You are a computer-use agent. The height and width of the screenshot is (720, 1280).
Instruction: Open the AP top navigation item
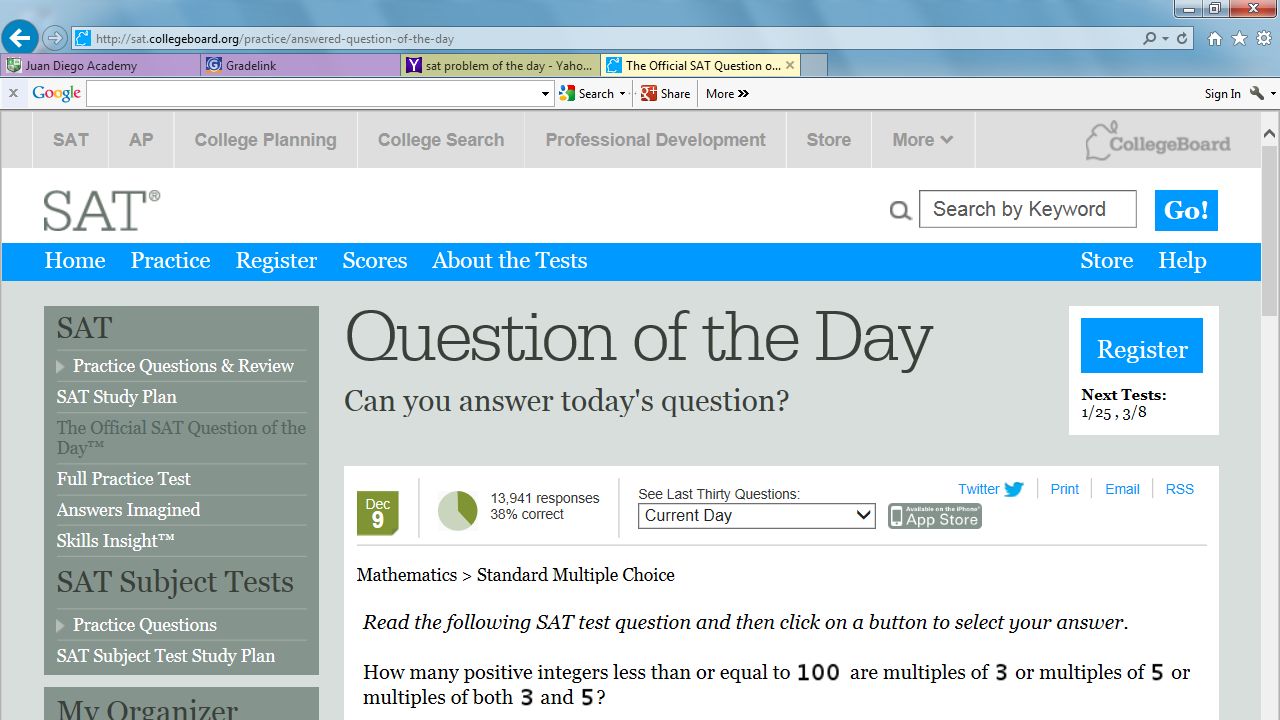(141, 140)
